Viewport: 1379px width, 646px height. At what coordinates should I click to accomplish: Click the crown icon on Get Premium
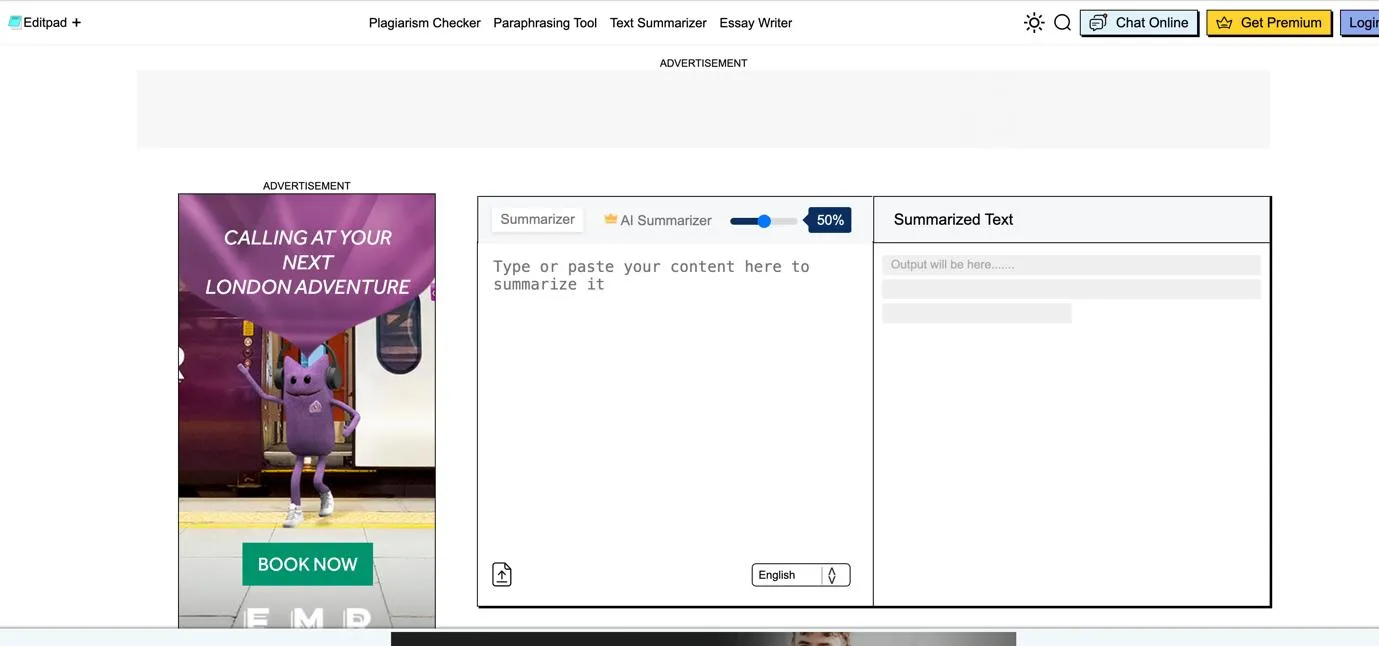point(1222,21)
